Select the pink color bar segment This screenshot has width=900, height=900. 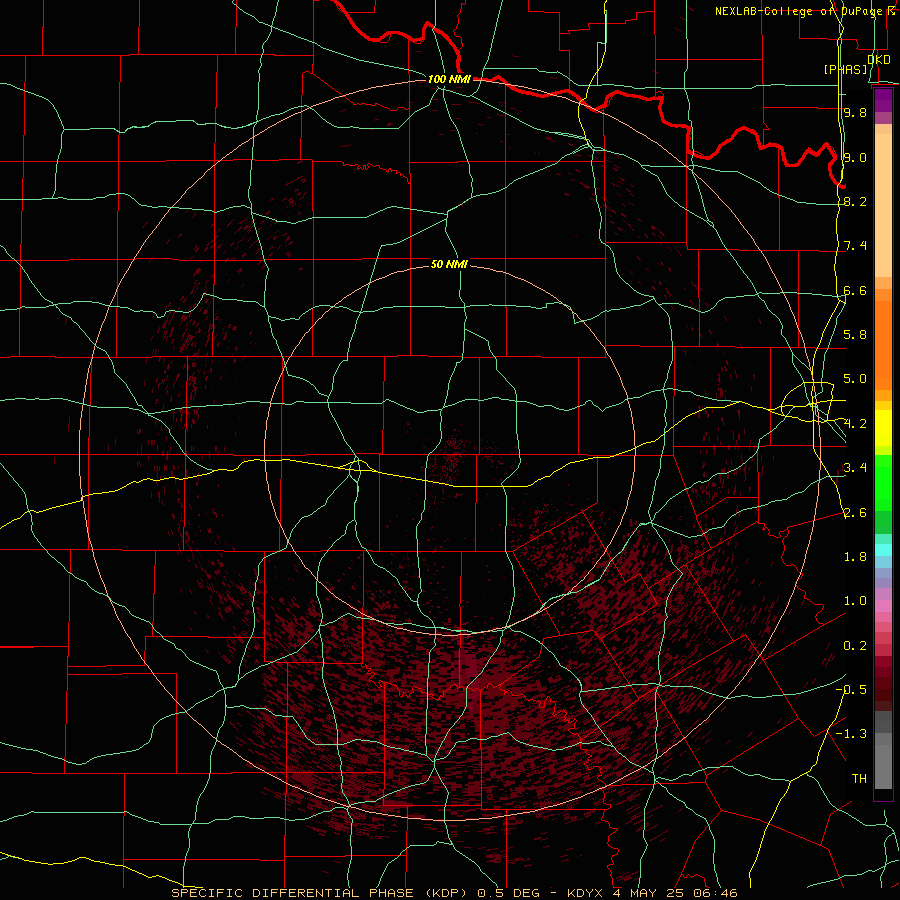[x=883, y=606]
